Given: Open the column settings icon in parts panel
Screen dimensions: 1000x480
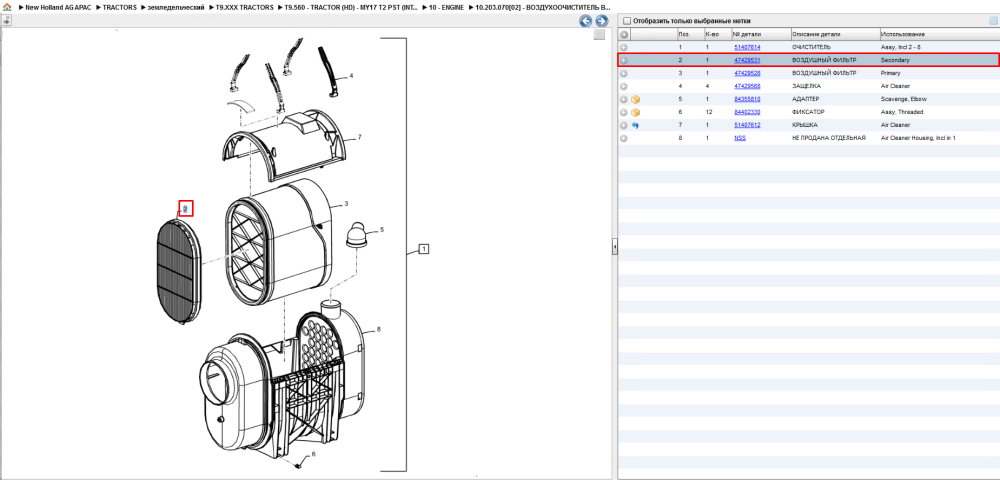Looking at the screenshot, I should click(993, 21).
